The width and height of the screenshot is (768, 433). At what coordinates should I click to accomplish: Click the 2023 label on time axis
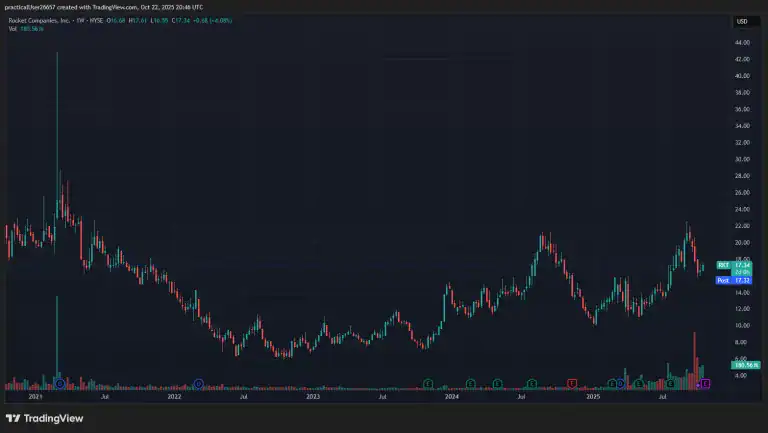click(313, 397)
